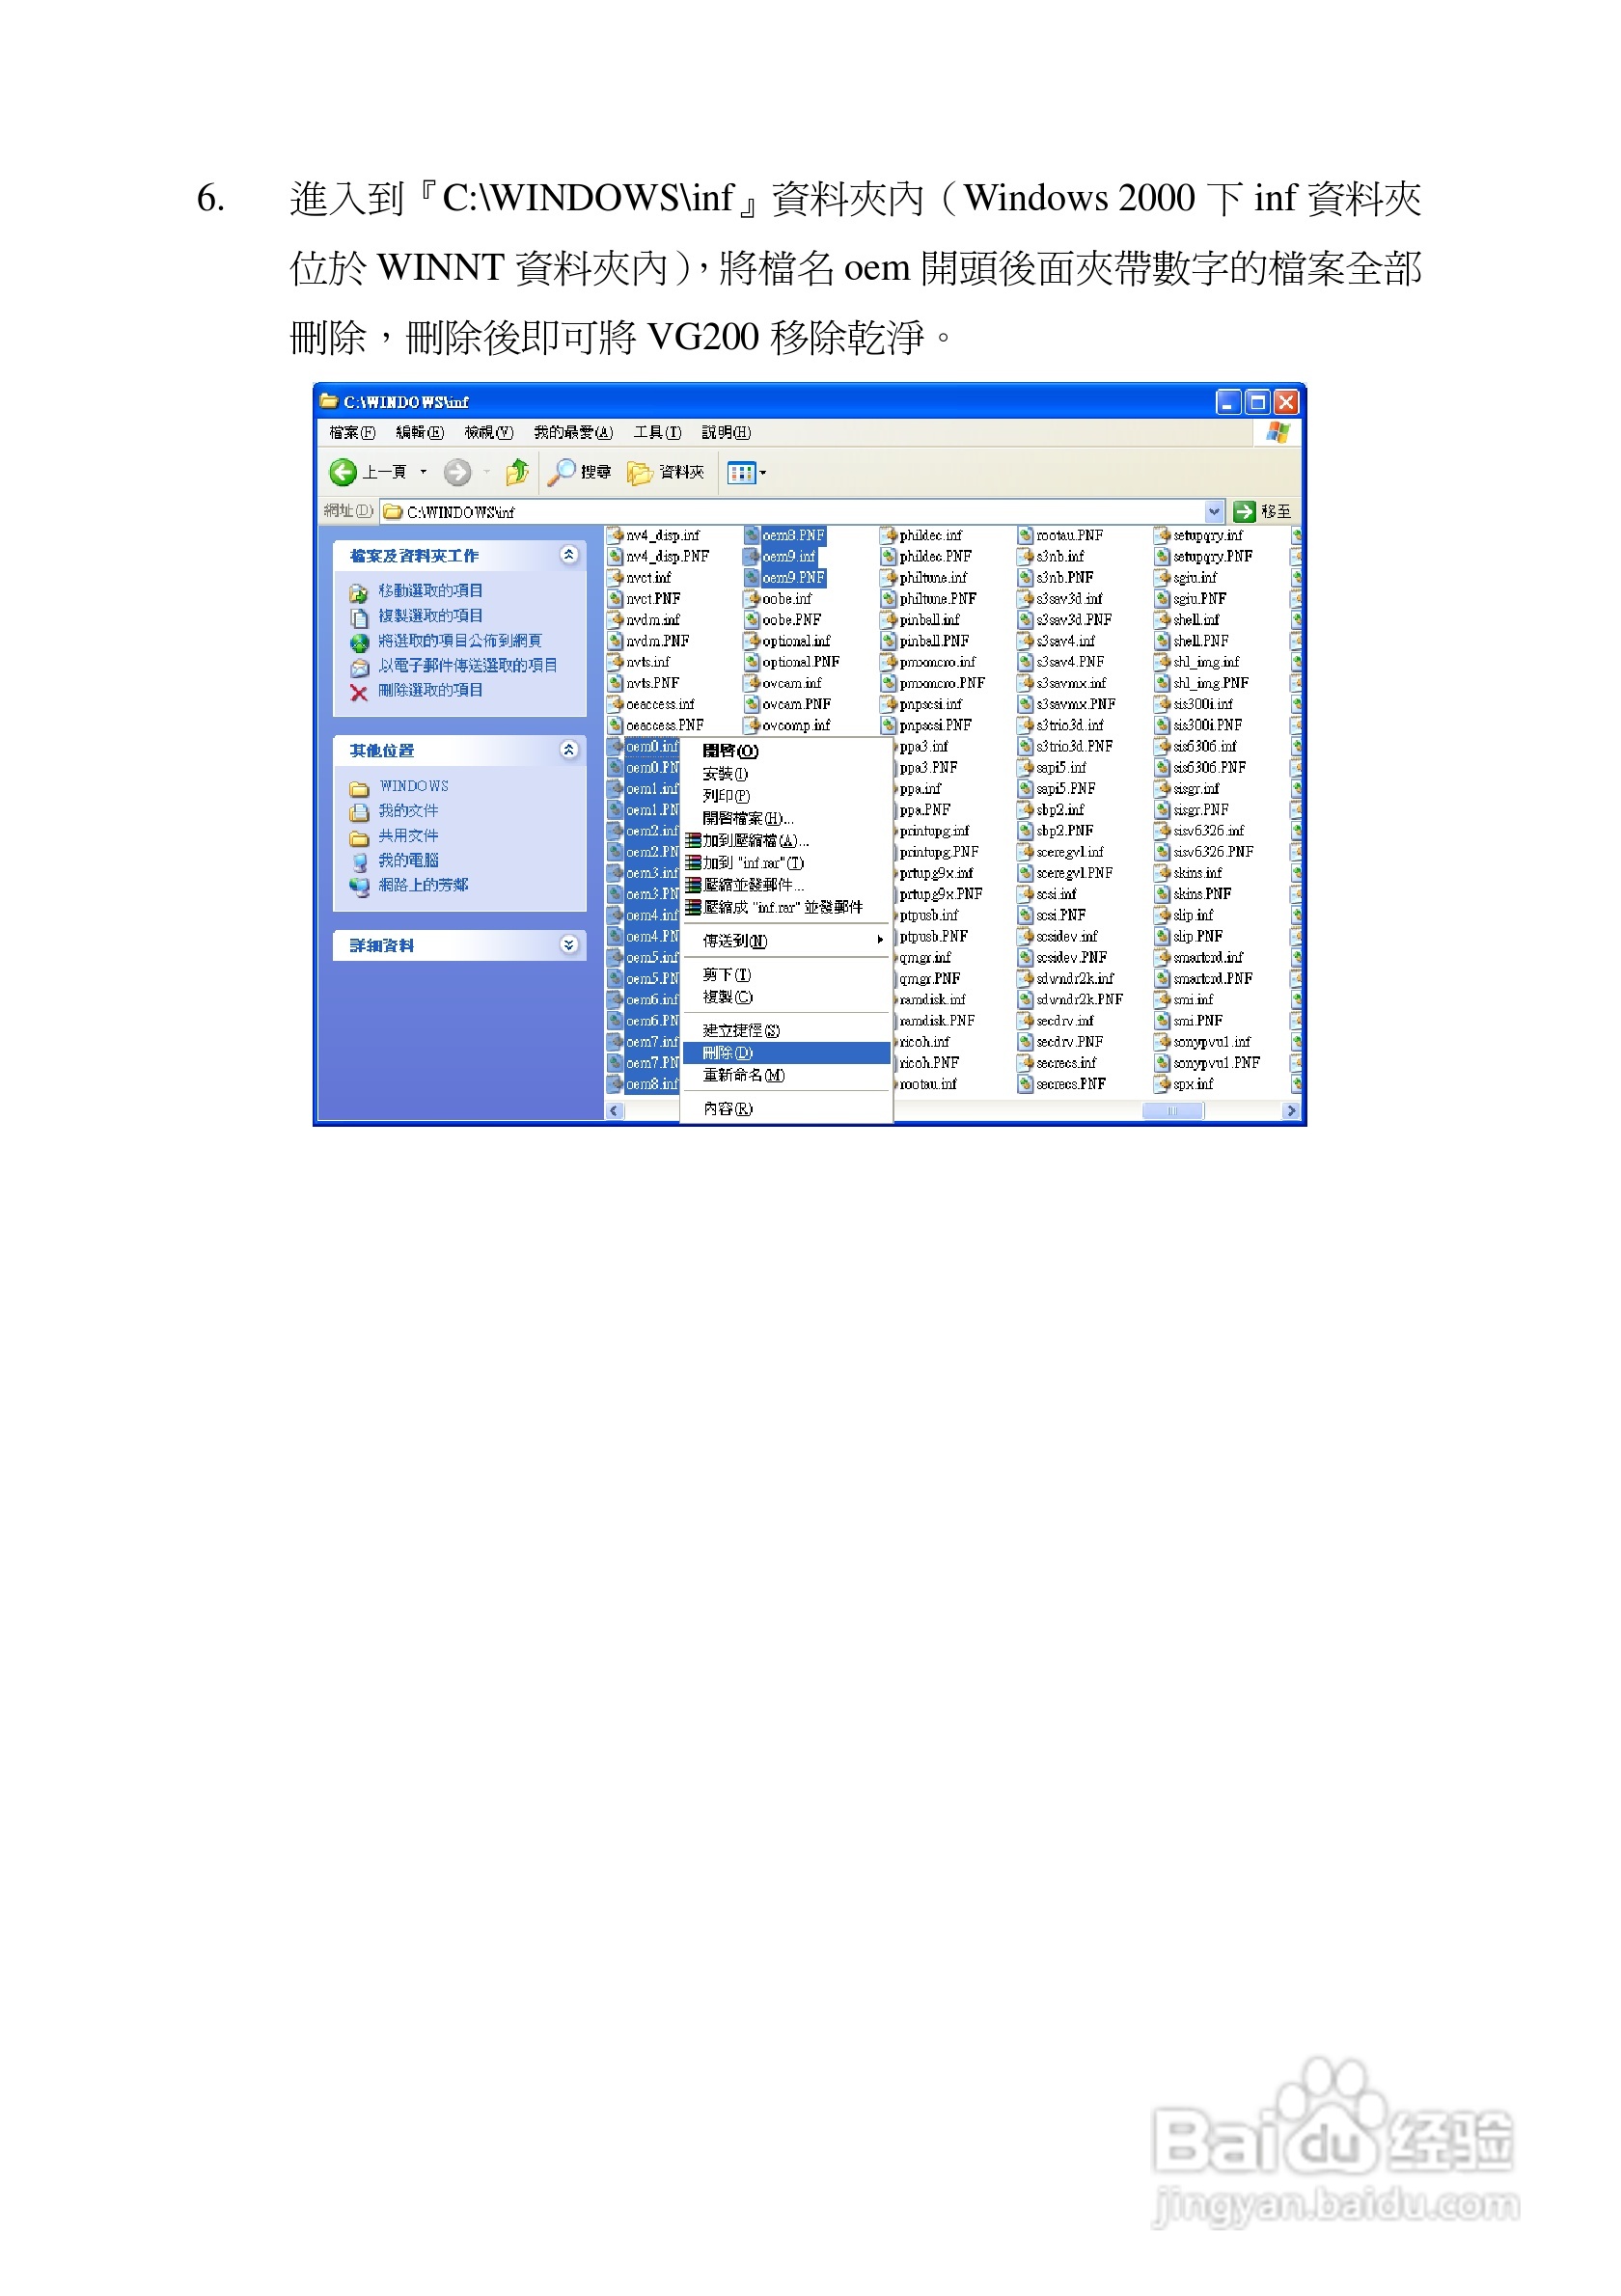Choose 壓縮成 "inf.rar" 並發郵件 in the context menu
This screenshot has width=1621, height=2296.
pyautogui.click(x=786, y=907)
